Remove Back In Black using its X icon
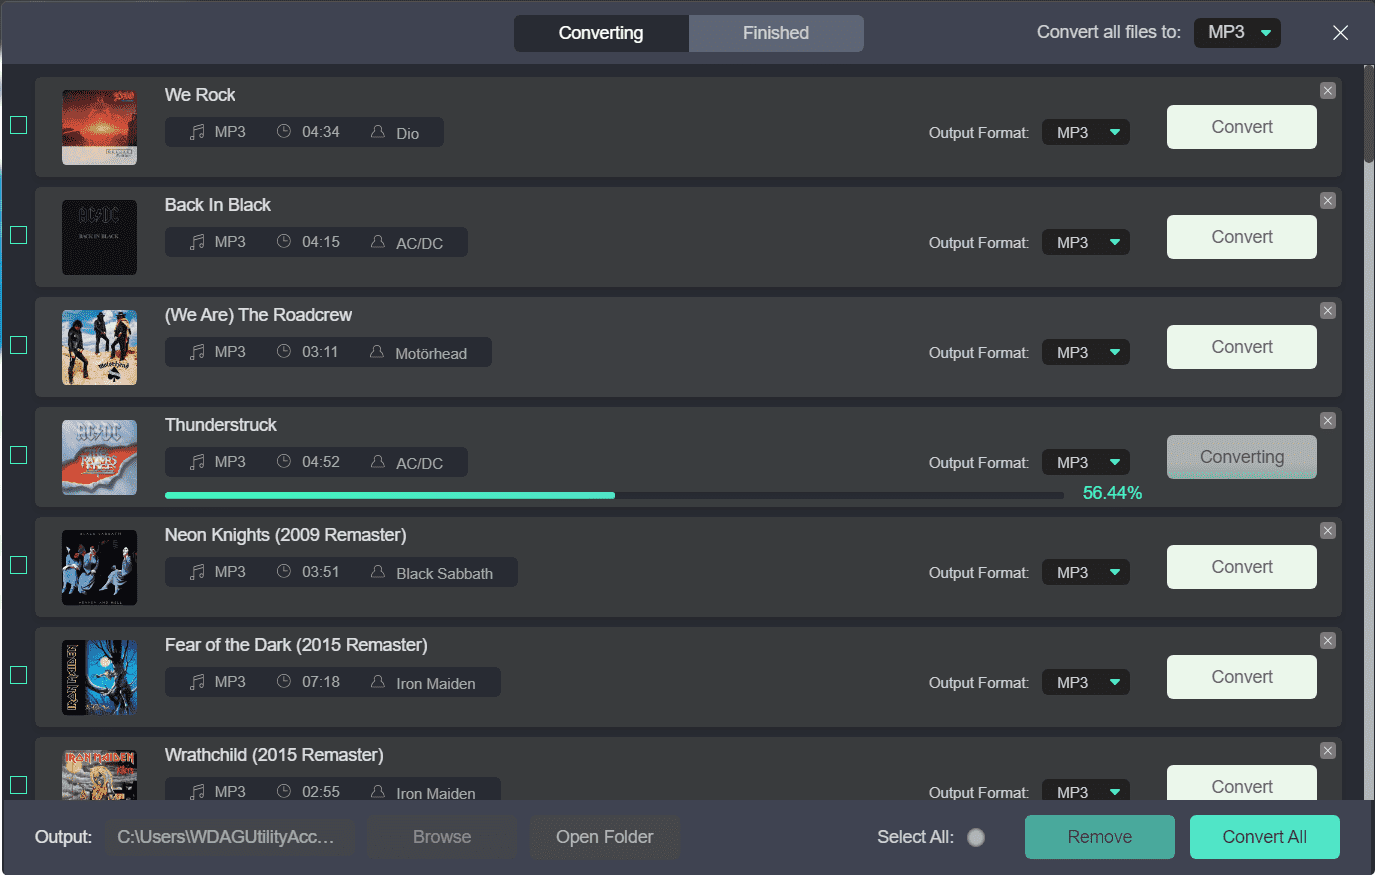 click(x=1328, y=201)
